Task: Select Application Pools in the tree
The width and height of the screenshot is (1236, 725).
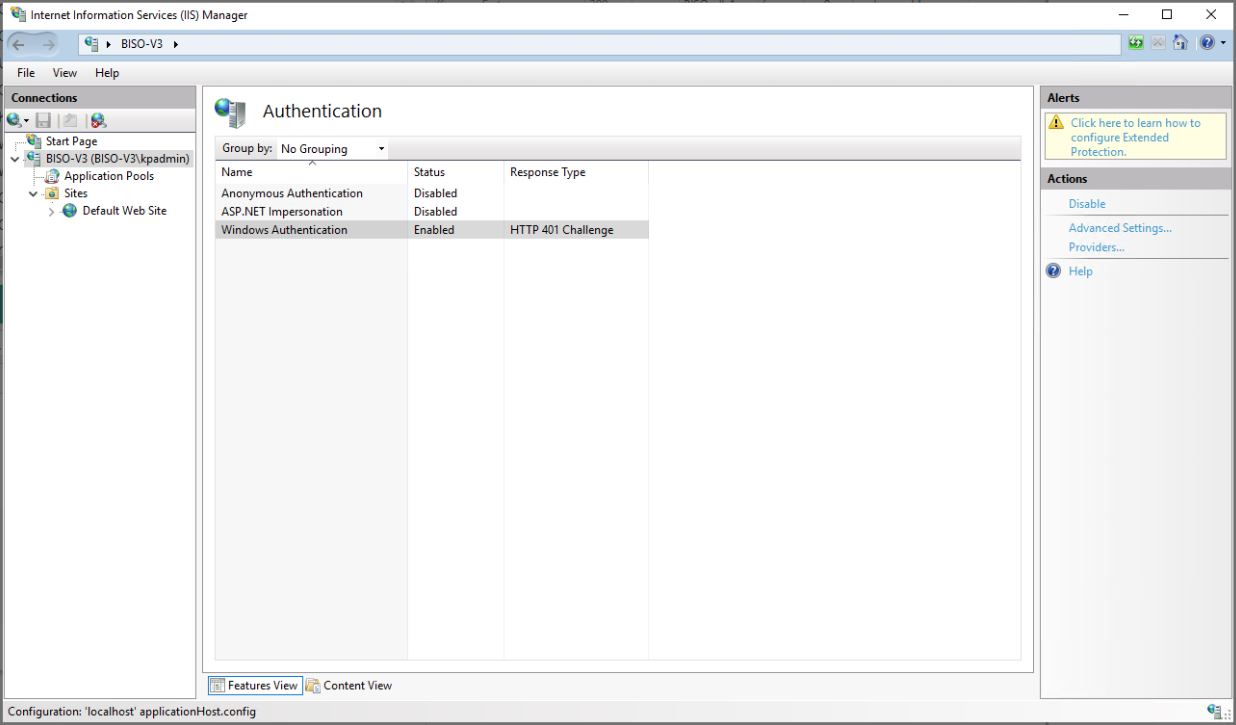Action: pos(109,176)
